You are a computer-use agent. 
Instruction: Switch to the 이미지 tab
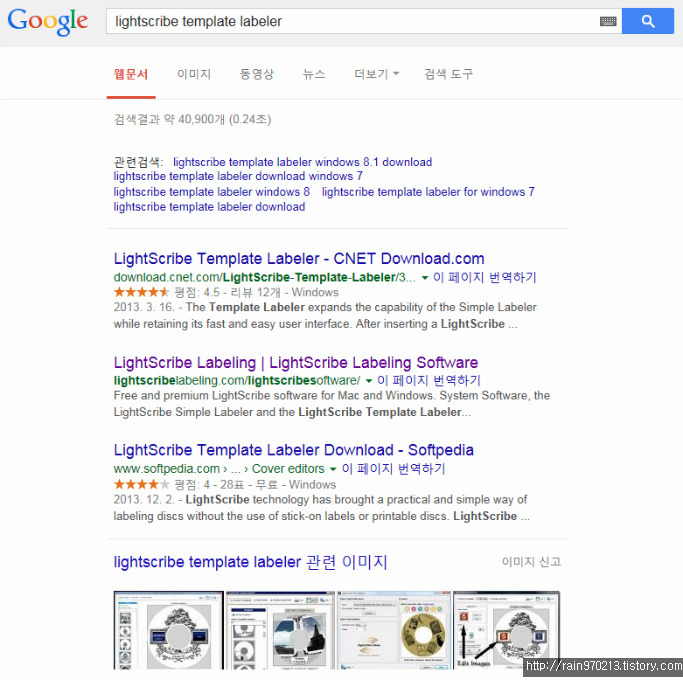tap(194, 74)
